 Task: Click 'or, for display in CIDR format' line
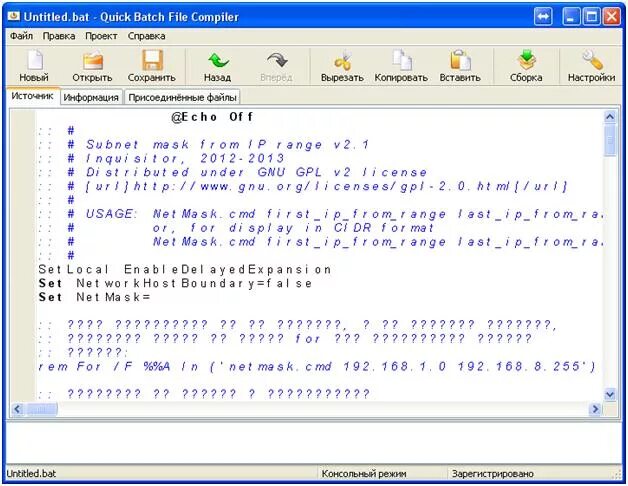(293, 228)
